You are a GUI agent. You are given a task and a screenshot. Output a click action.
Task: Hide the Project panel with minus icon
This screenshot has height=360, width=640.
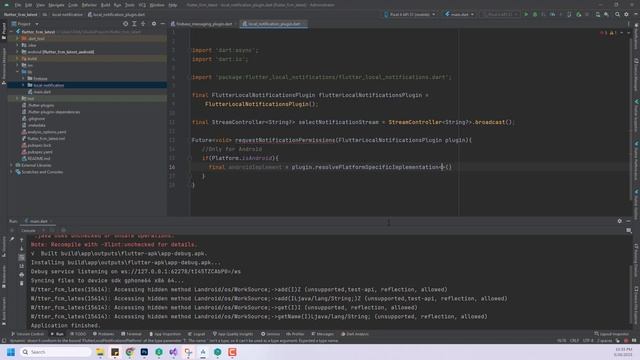162,24
